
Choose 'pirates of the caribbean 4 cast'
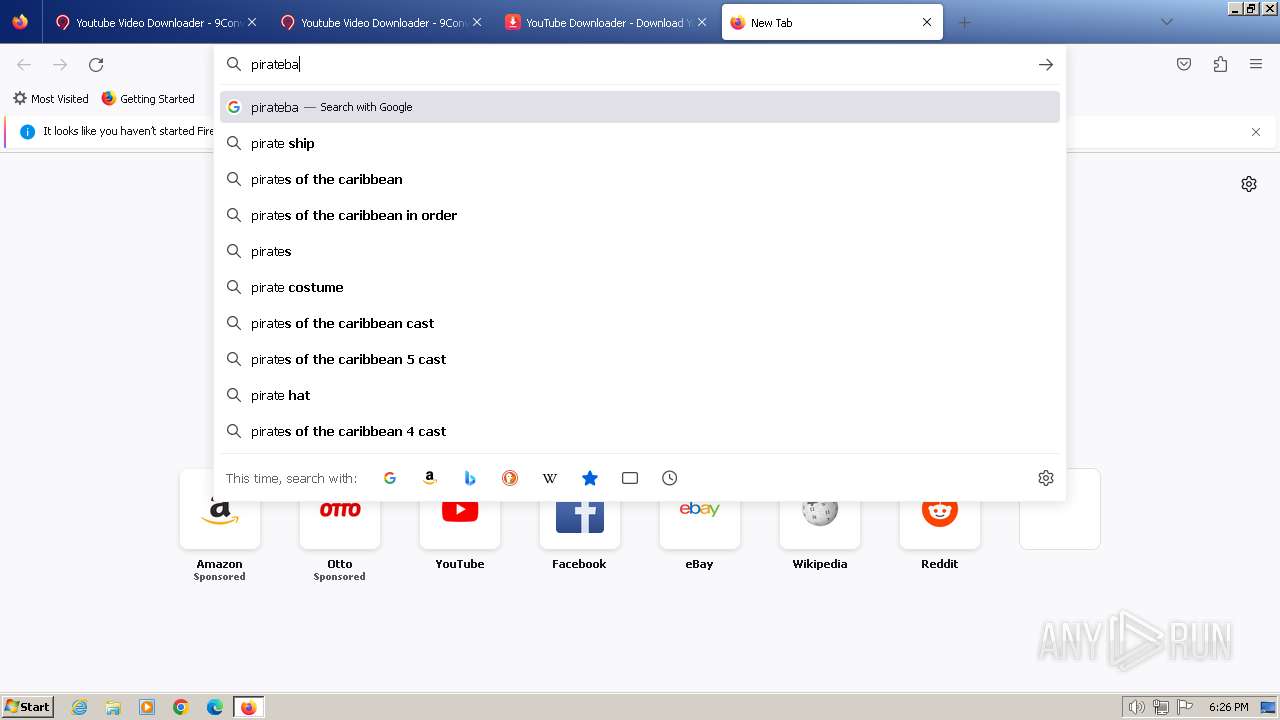point(640,431)
